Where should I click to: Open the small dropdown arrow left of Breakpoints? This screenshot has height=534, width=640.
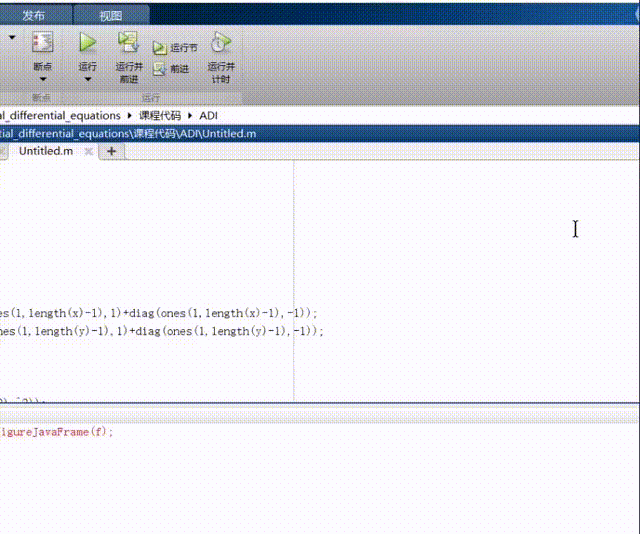12,37
